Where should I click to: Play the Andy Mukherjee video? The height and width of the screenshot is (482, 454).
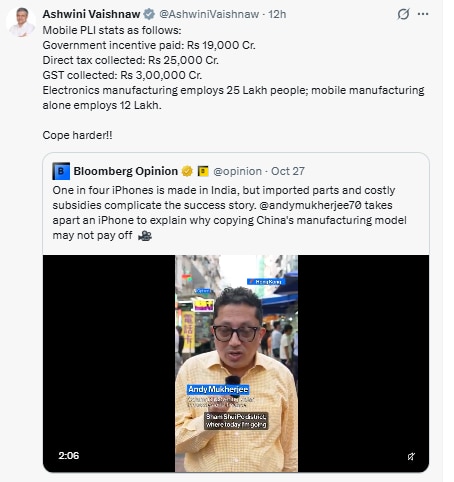tap(236, 363)
